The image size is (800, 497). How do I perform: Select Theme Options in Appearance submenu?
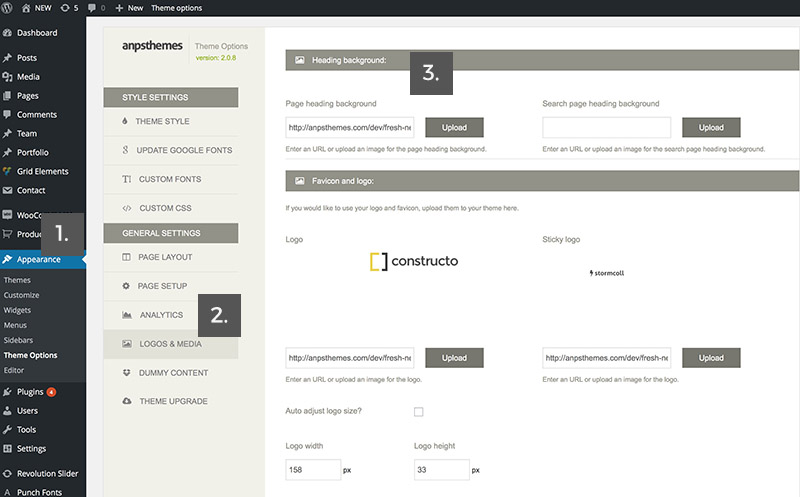(x=31, y=355)
